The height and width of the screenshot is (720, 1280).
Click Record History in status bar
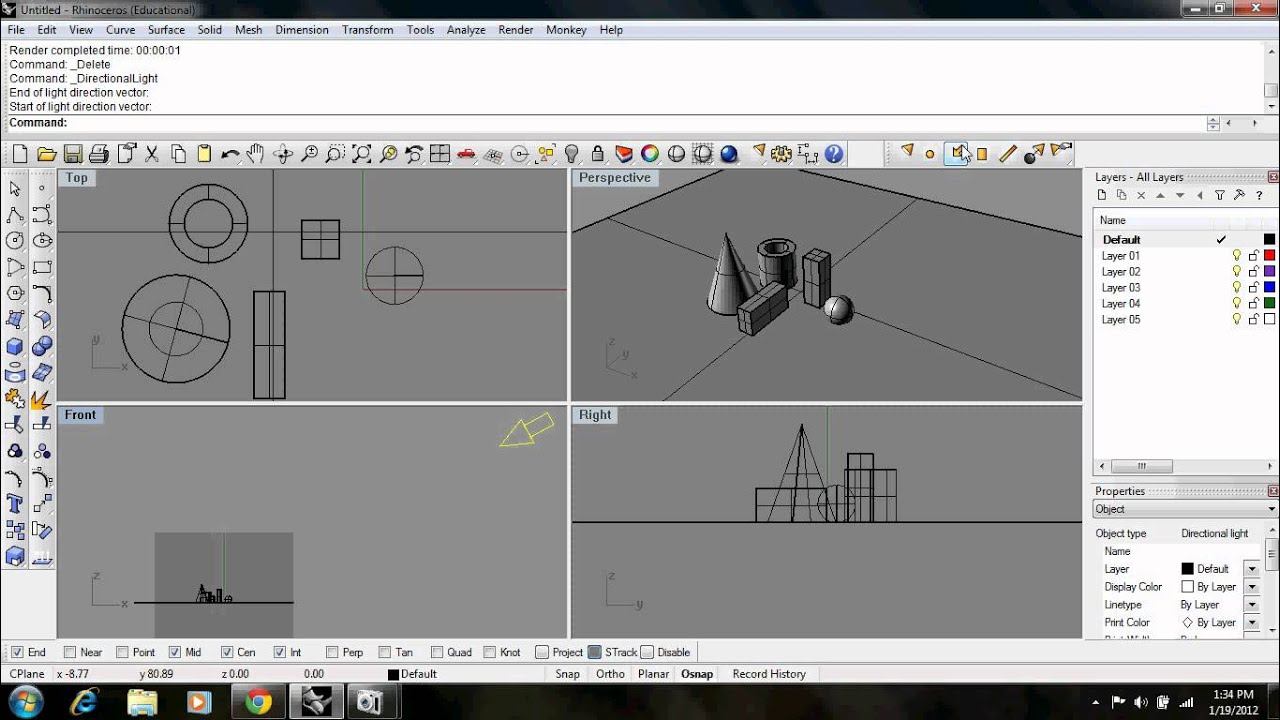[769, 674]
